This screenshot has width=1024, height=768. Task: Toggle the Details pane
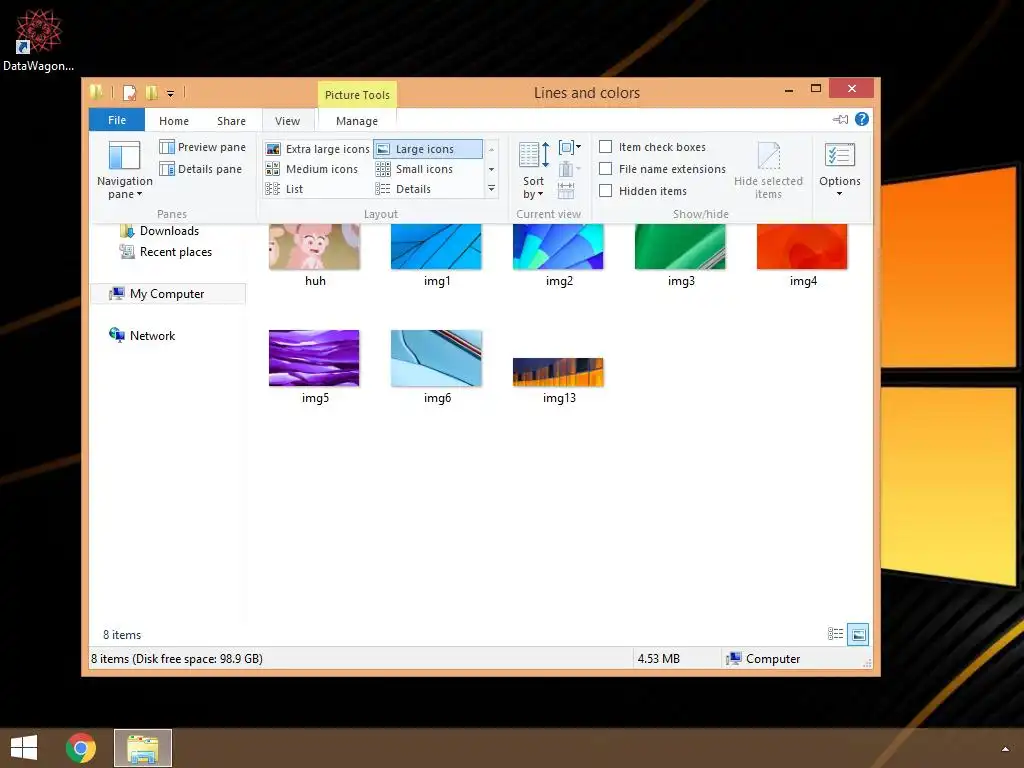[200, 169]
